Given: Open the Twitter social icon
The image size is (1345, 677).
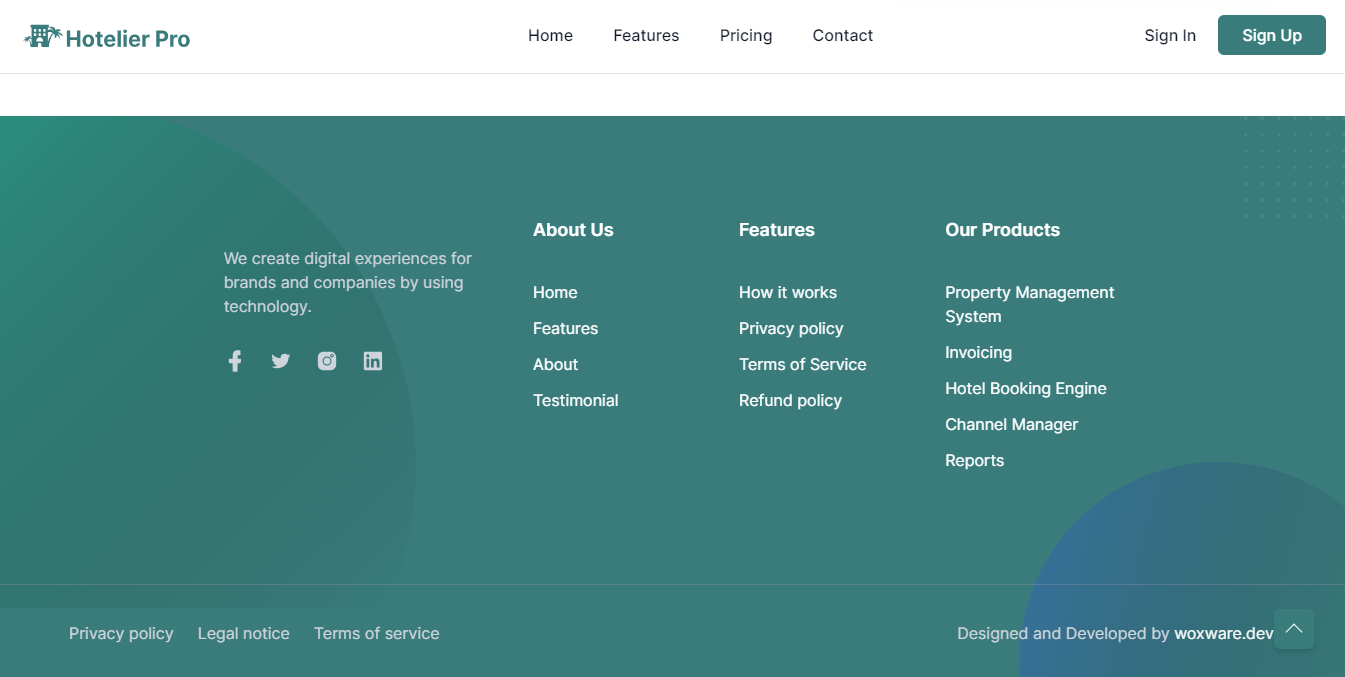Looking at the screenshot, I should click(x=281, y=361).
